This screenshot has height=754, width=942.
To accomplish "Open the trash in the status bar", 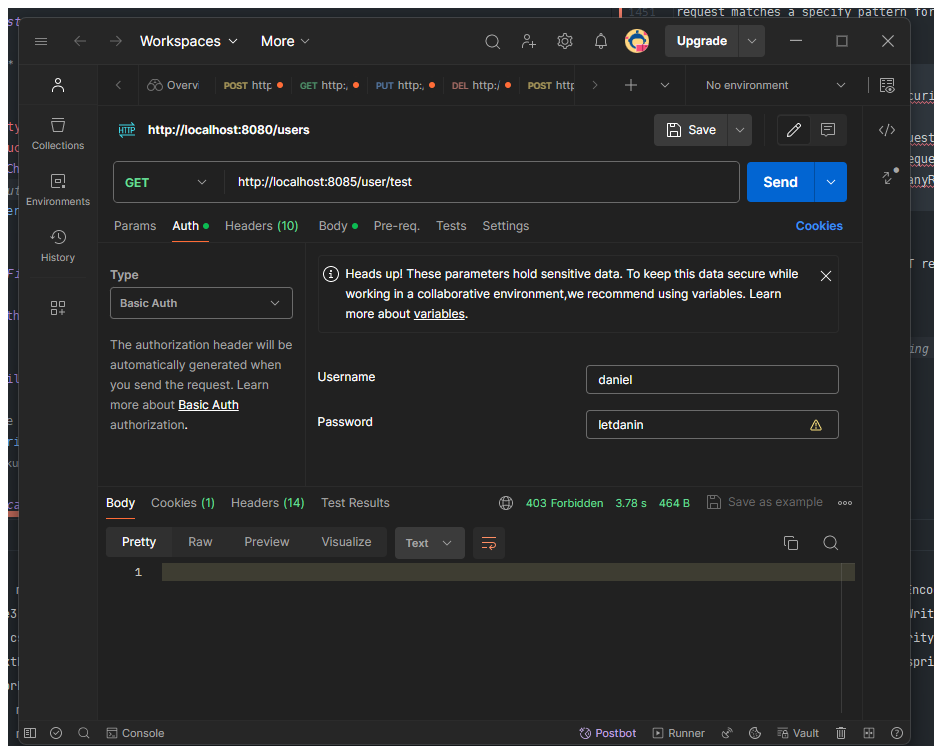I will point(840,733).
